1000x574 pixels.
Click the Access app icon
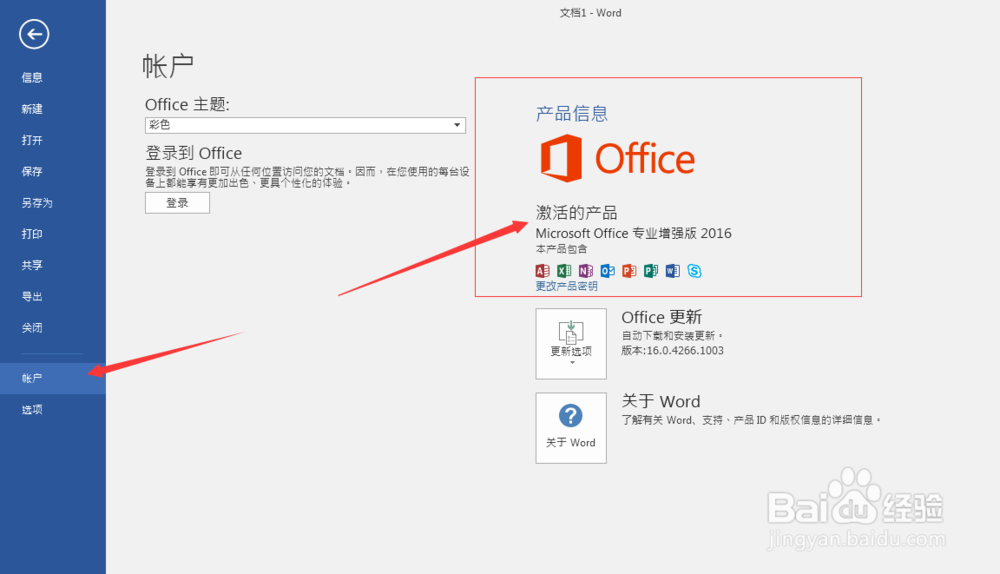pyautogui.click(x=543, y=271)
